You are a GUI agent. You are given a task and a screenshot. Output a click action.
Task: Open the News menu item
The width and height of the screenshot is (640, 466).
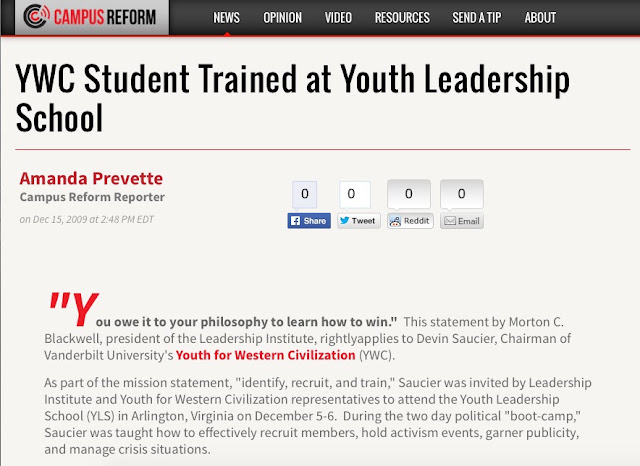pyautogui.click(x=227, y=18)
